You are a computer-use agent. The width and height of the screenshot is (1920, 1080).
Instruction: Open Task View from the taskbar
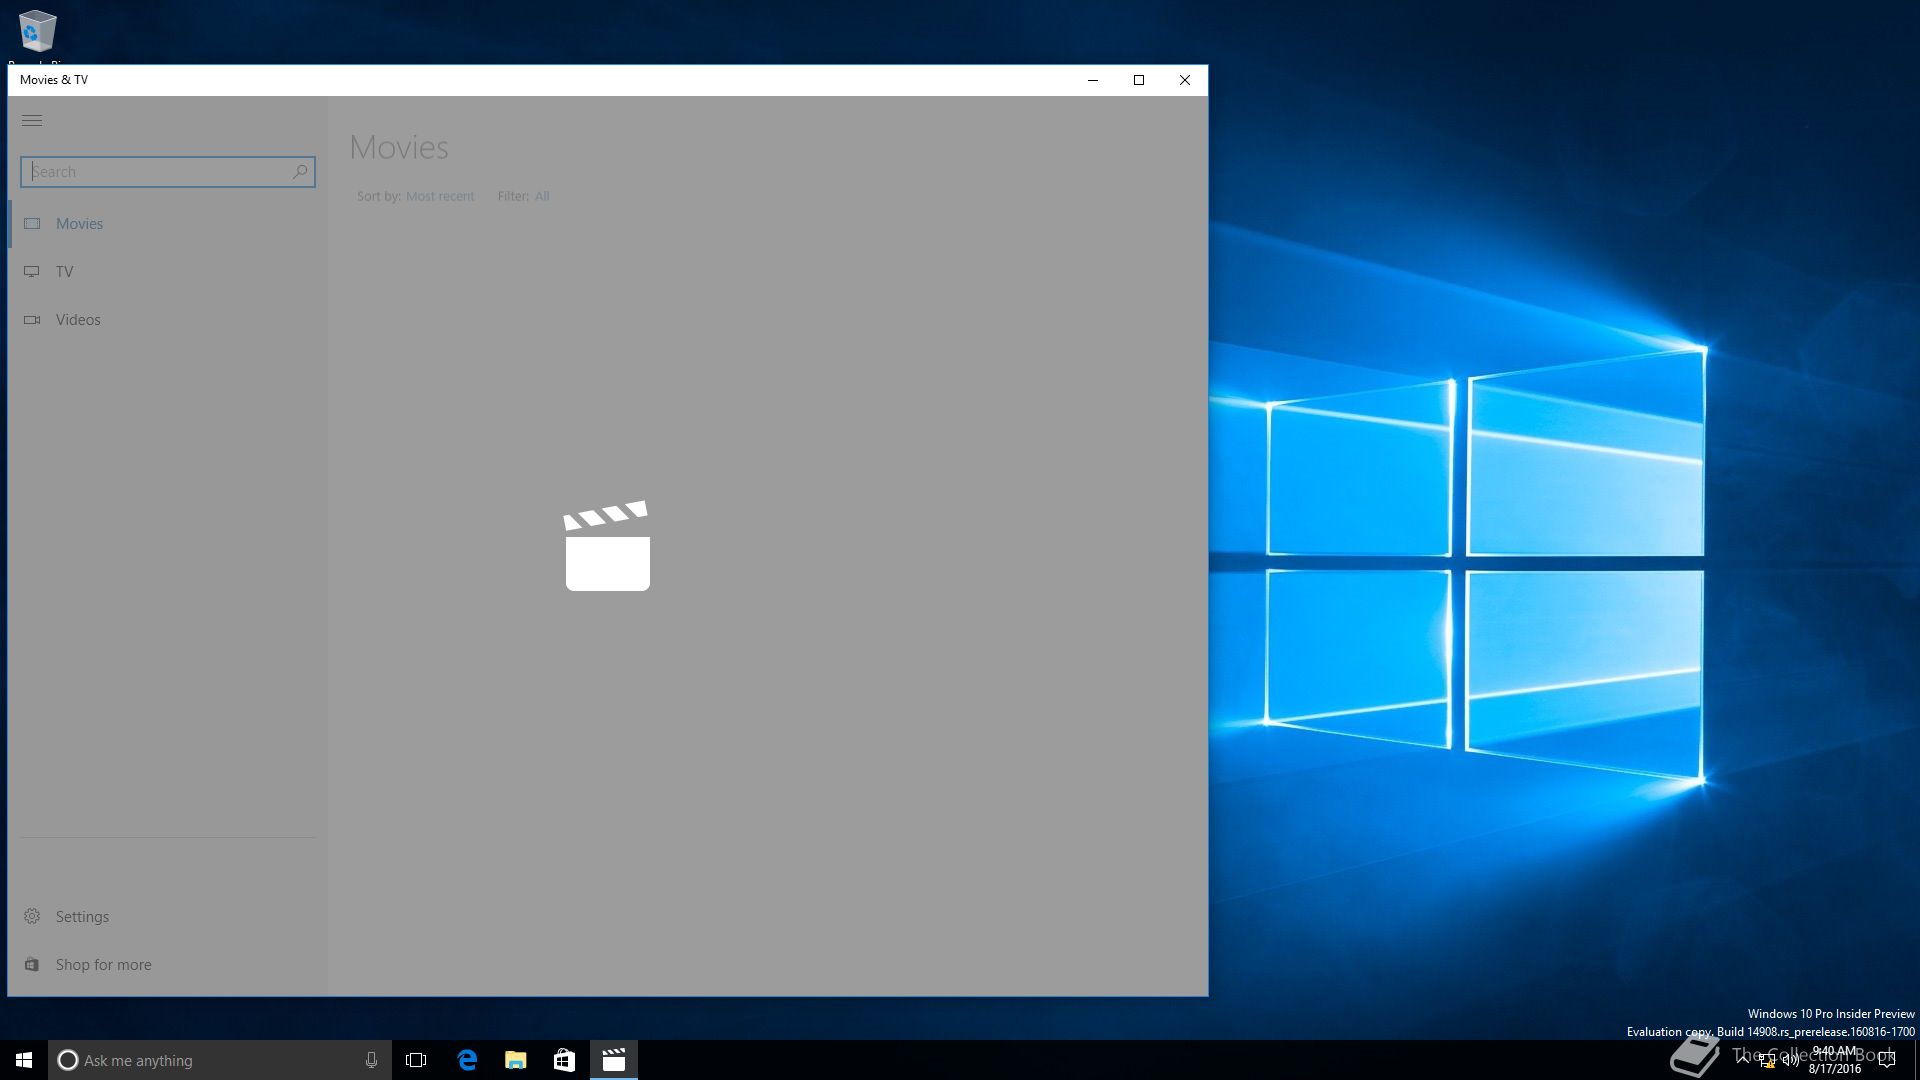416,1060
